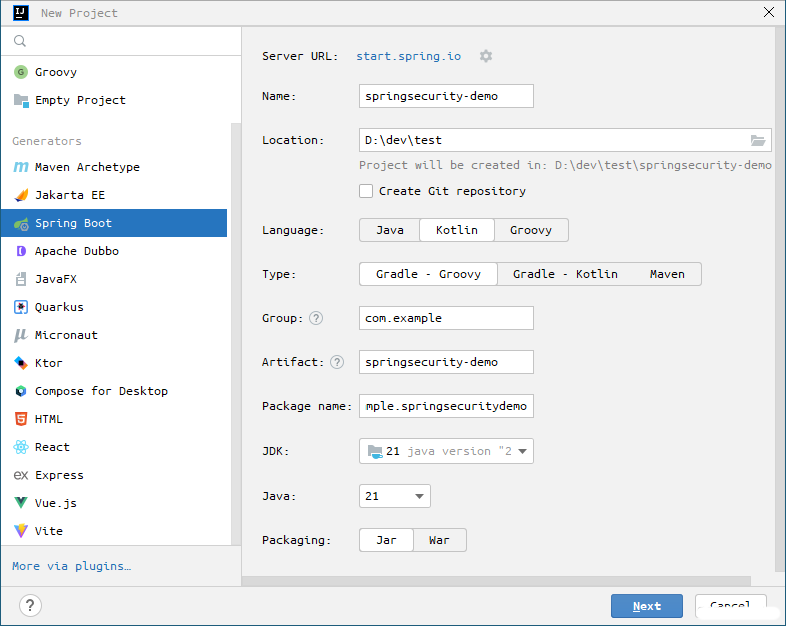Image resolution: width=786 pixels, height=626 pixels.
Task: Click the Artifact input field
Action: pyautogui.click(x=446, y=362)
